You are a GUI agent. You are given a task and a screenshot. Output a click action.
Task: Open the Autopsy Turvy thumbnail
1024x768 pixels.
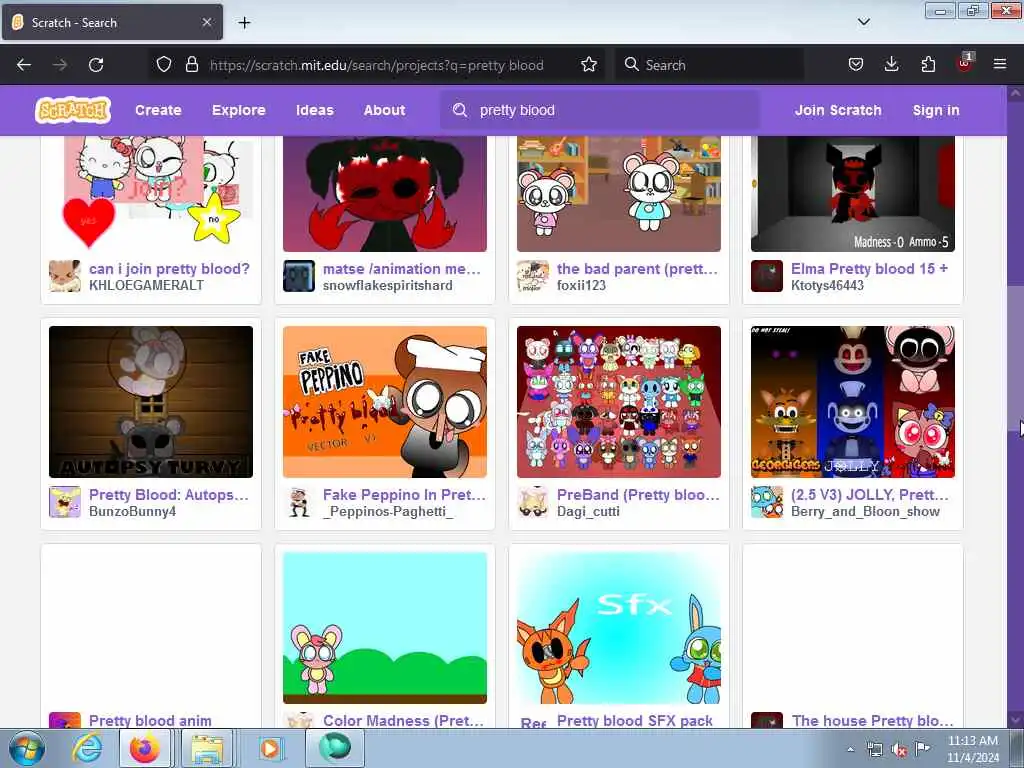(x=151, y=402)
